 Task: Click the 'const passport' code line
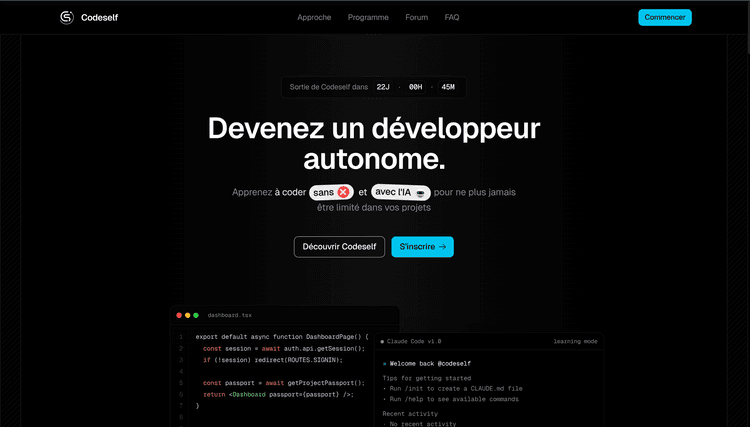[284, 383]
